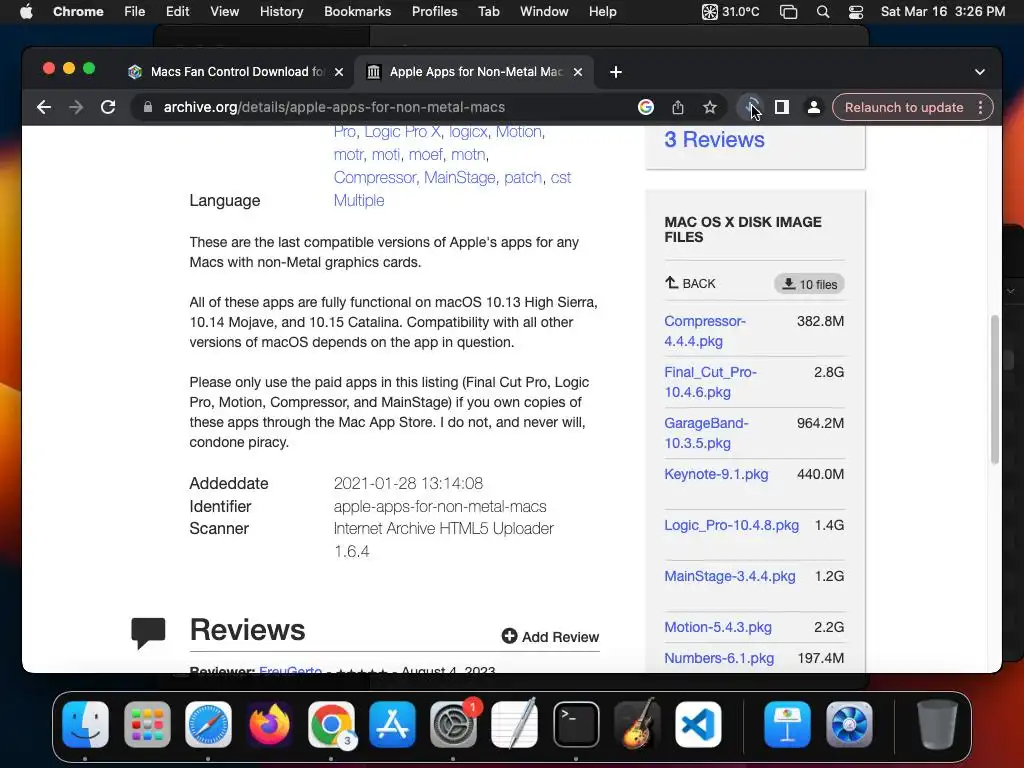Open the History menu

click(x=281, y=11)
